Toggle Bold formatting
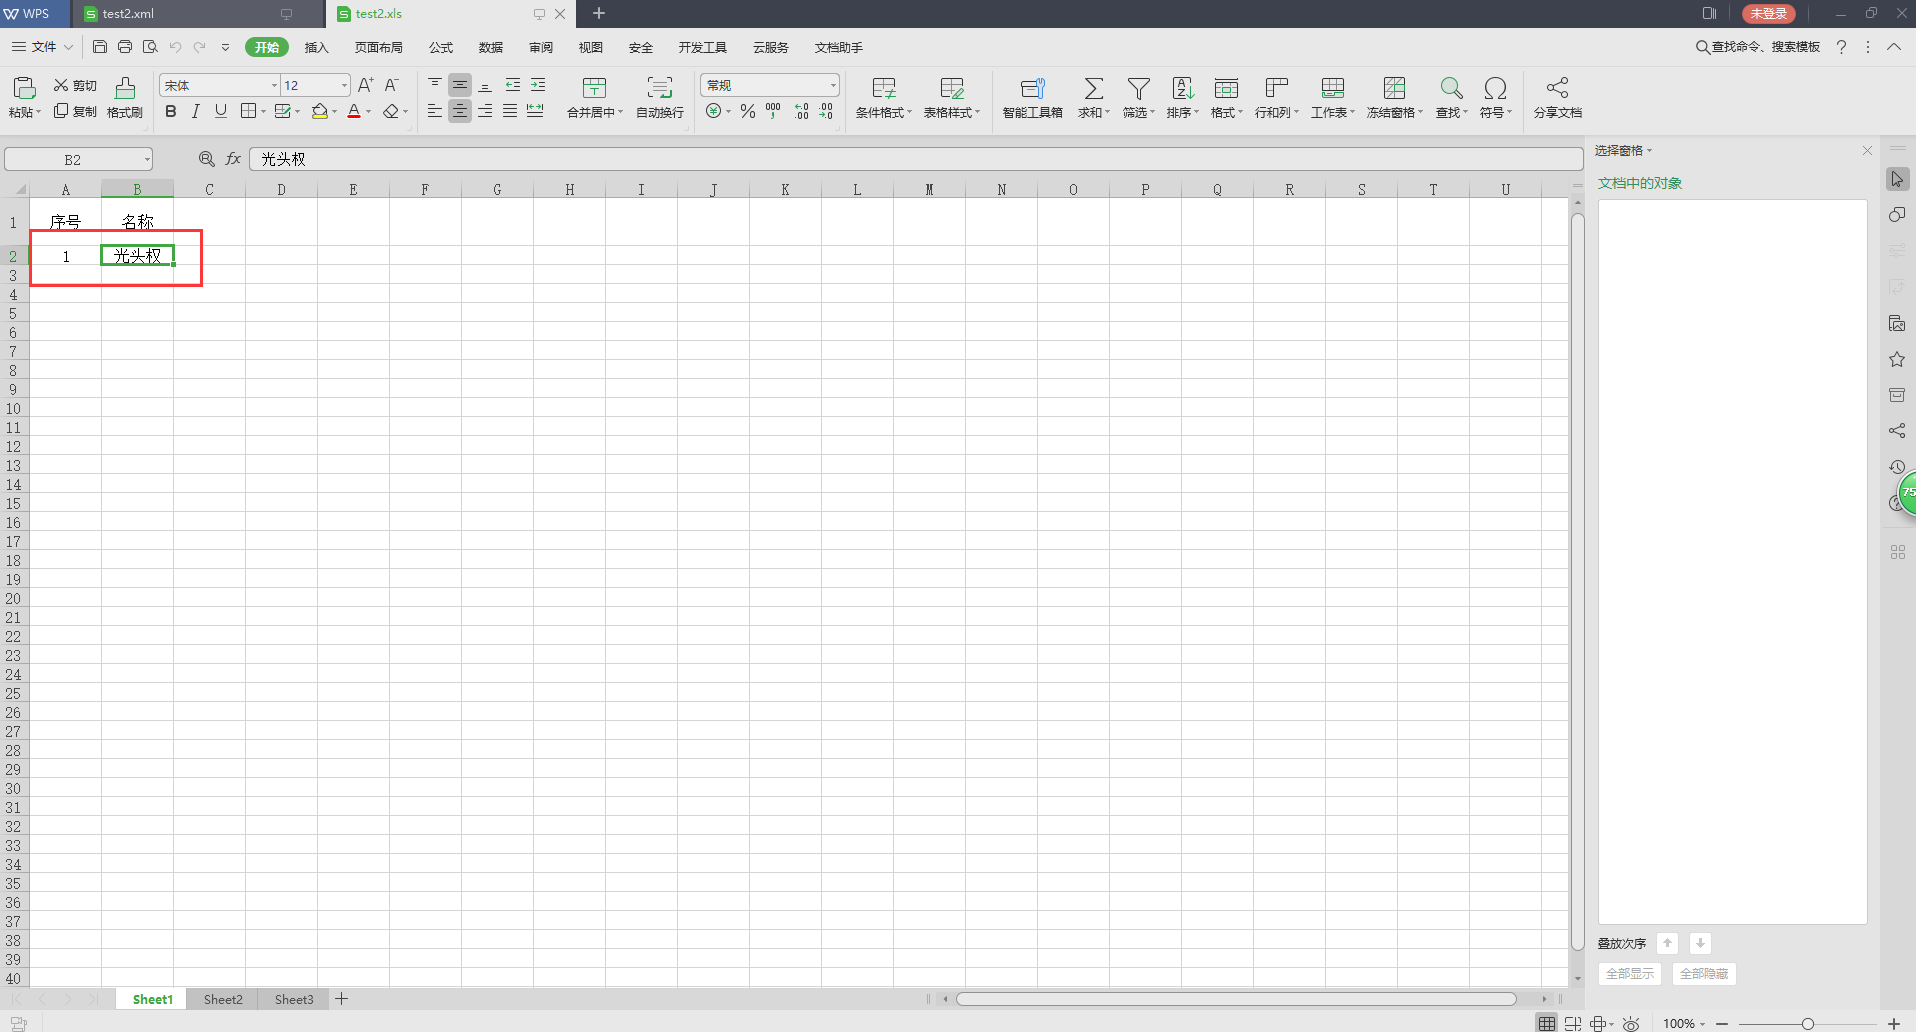Image resolution: width=1916 pixels, height=1032 pixels. pos(171,111)
